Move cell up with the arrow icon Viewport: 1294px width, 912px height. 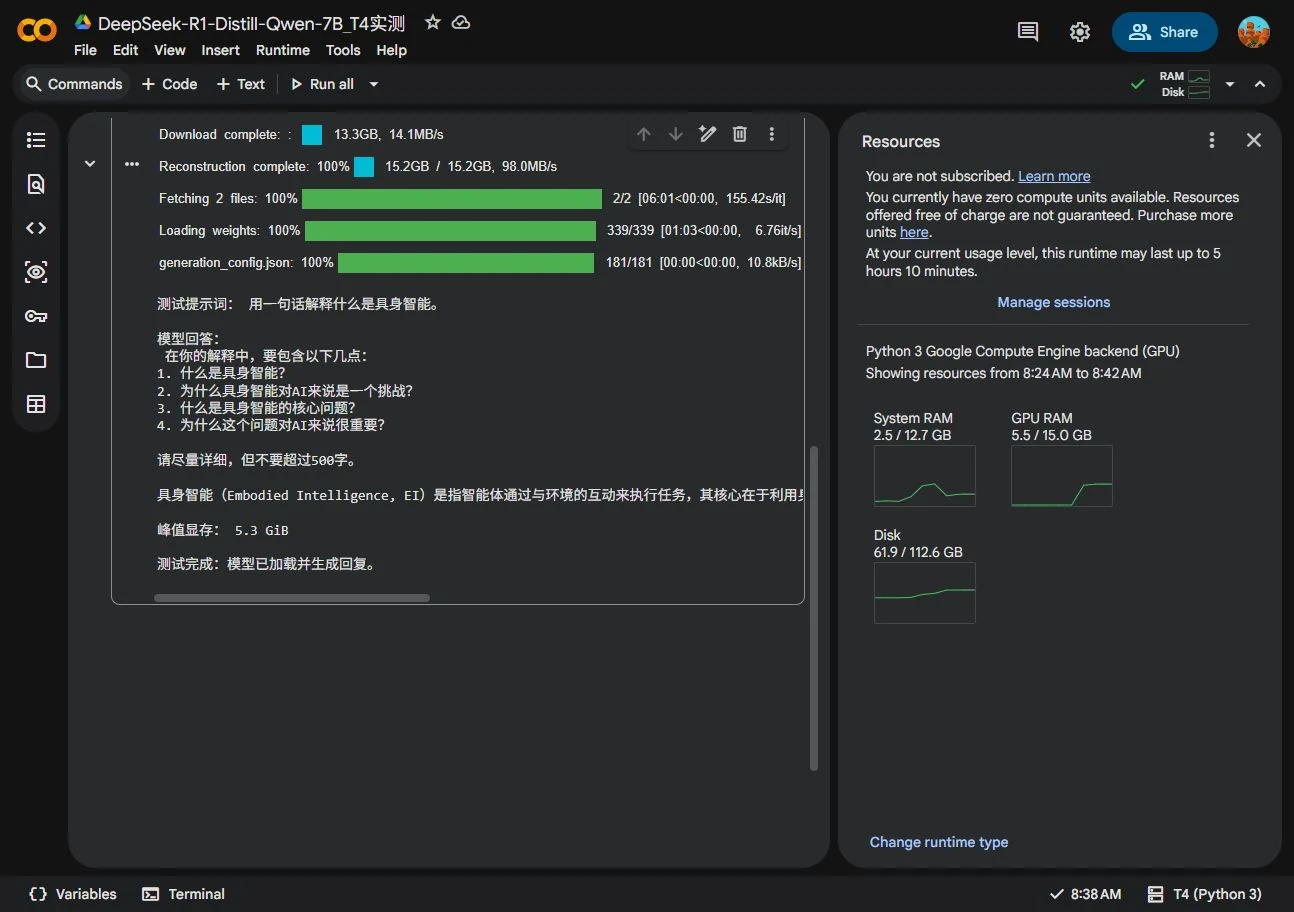click(644, 134)
